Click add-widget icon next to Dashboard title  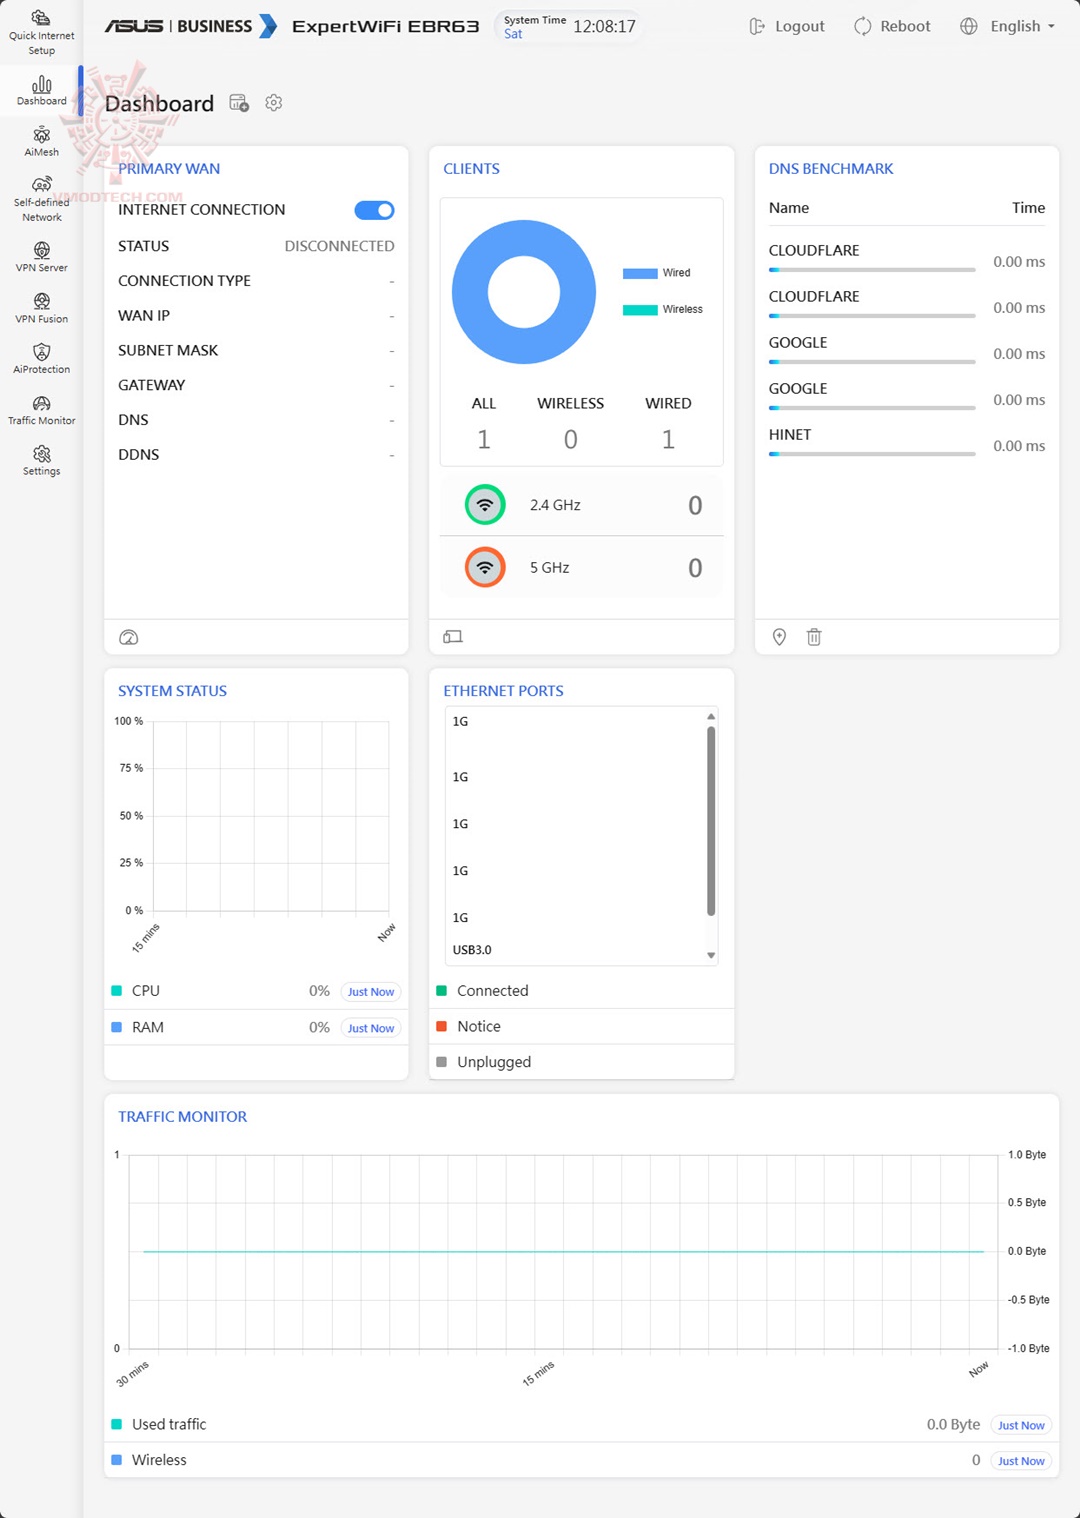click(239, 103)
